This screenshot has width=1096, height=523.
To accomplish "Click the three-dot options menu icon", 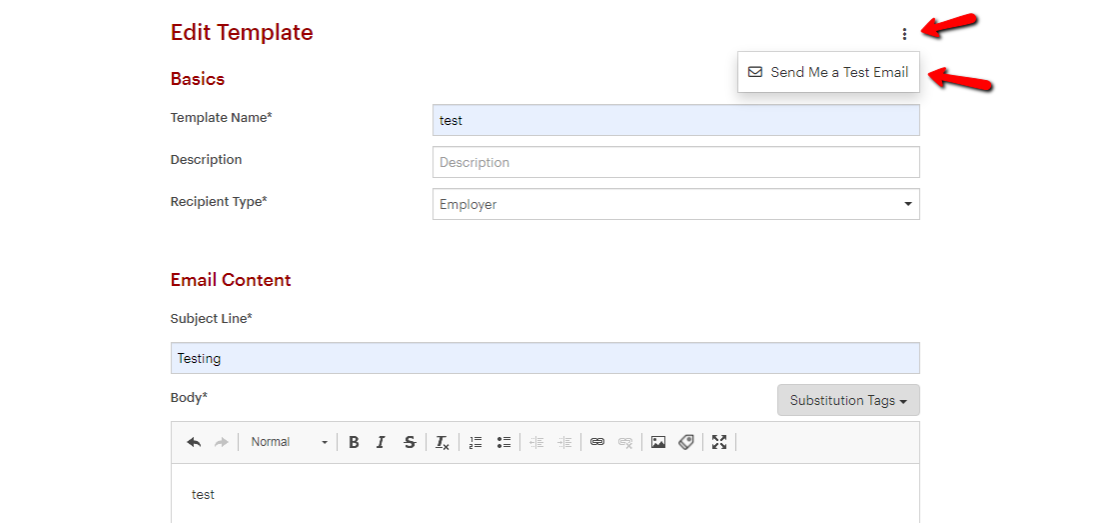I will 904,34.
